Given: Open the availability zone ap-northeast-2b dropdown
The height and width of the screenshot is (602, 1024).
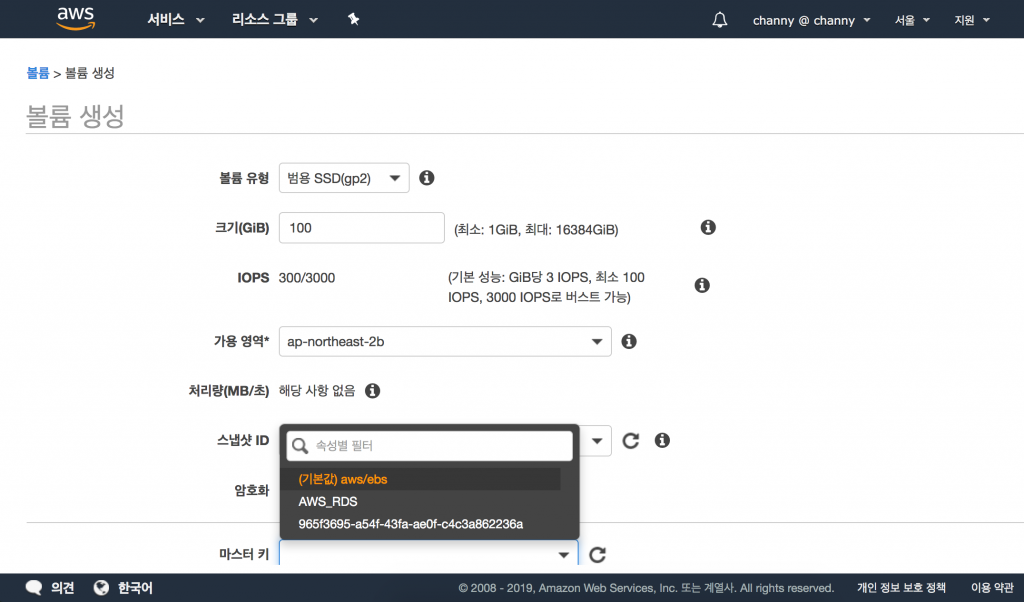Looking at the screenshot, I should [445, 341].
